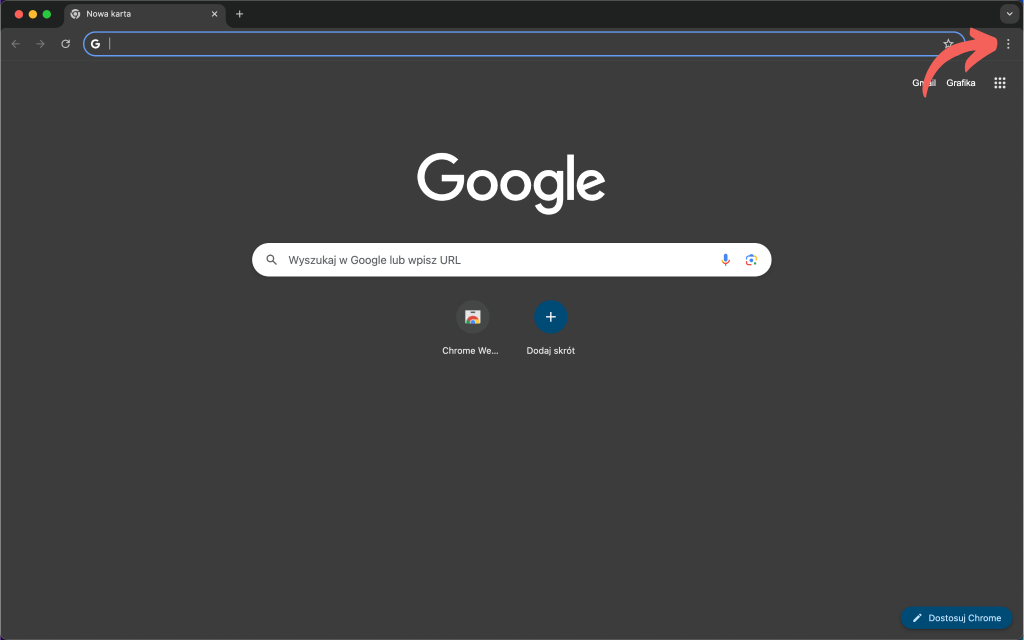Go back with the back arrow
The height and width of the screenshot is (640, 1024).
[x=15, y=44]
